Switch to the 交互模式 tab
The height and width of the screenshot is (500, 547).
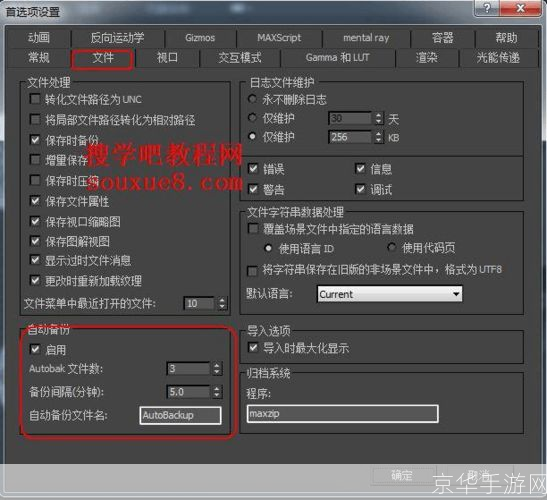(240, 58)
